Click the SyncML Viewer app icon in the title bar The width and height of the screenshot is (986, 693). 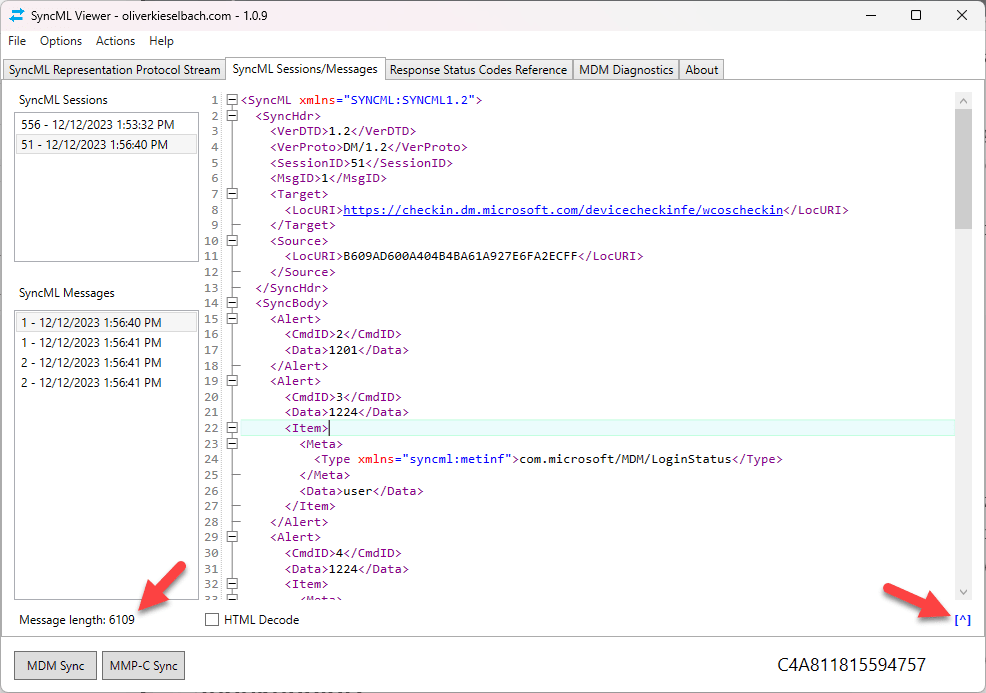tap(15, 15)
